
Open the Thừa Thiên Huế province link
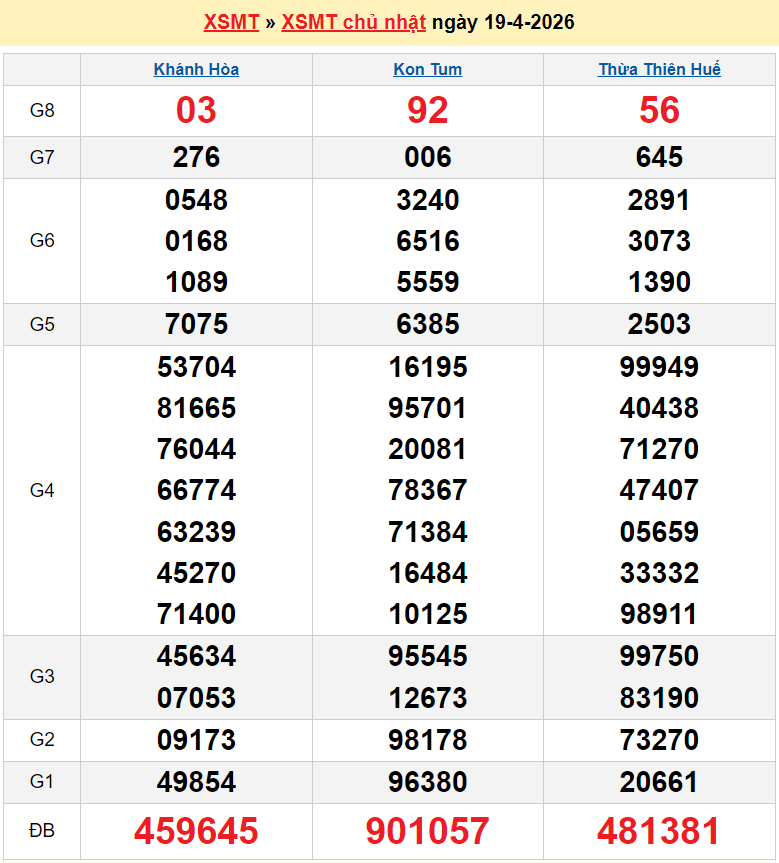(659, 69)
